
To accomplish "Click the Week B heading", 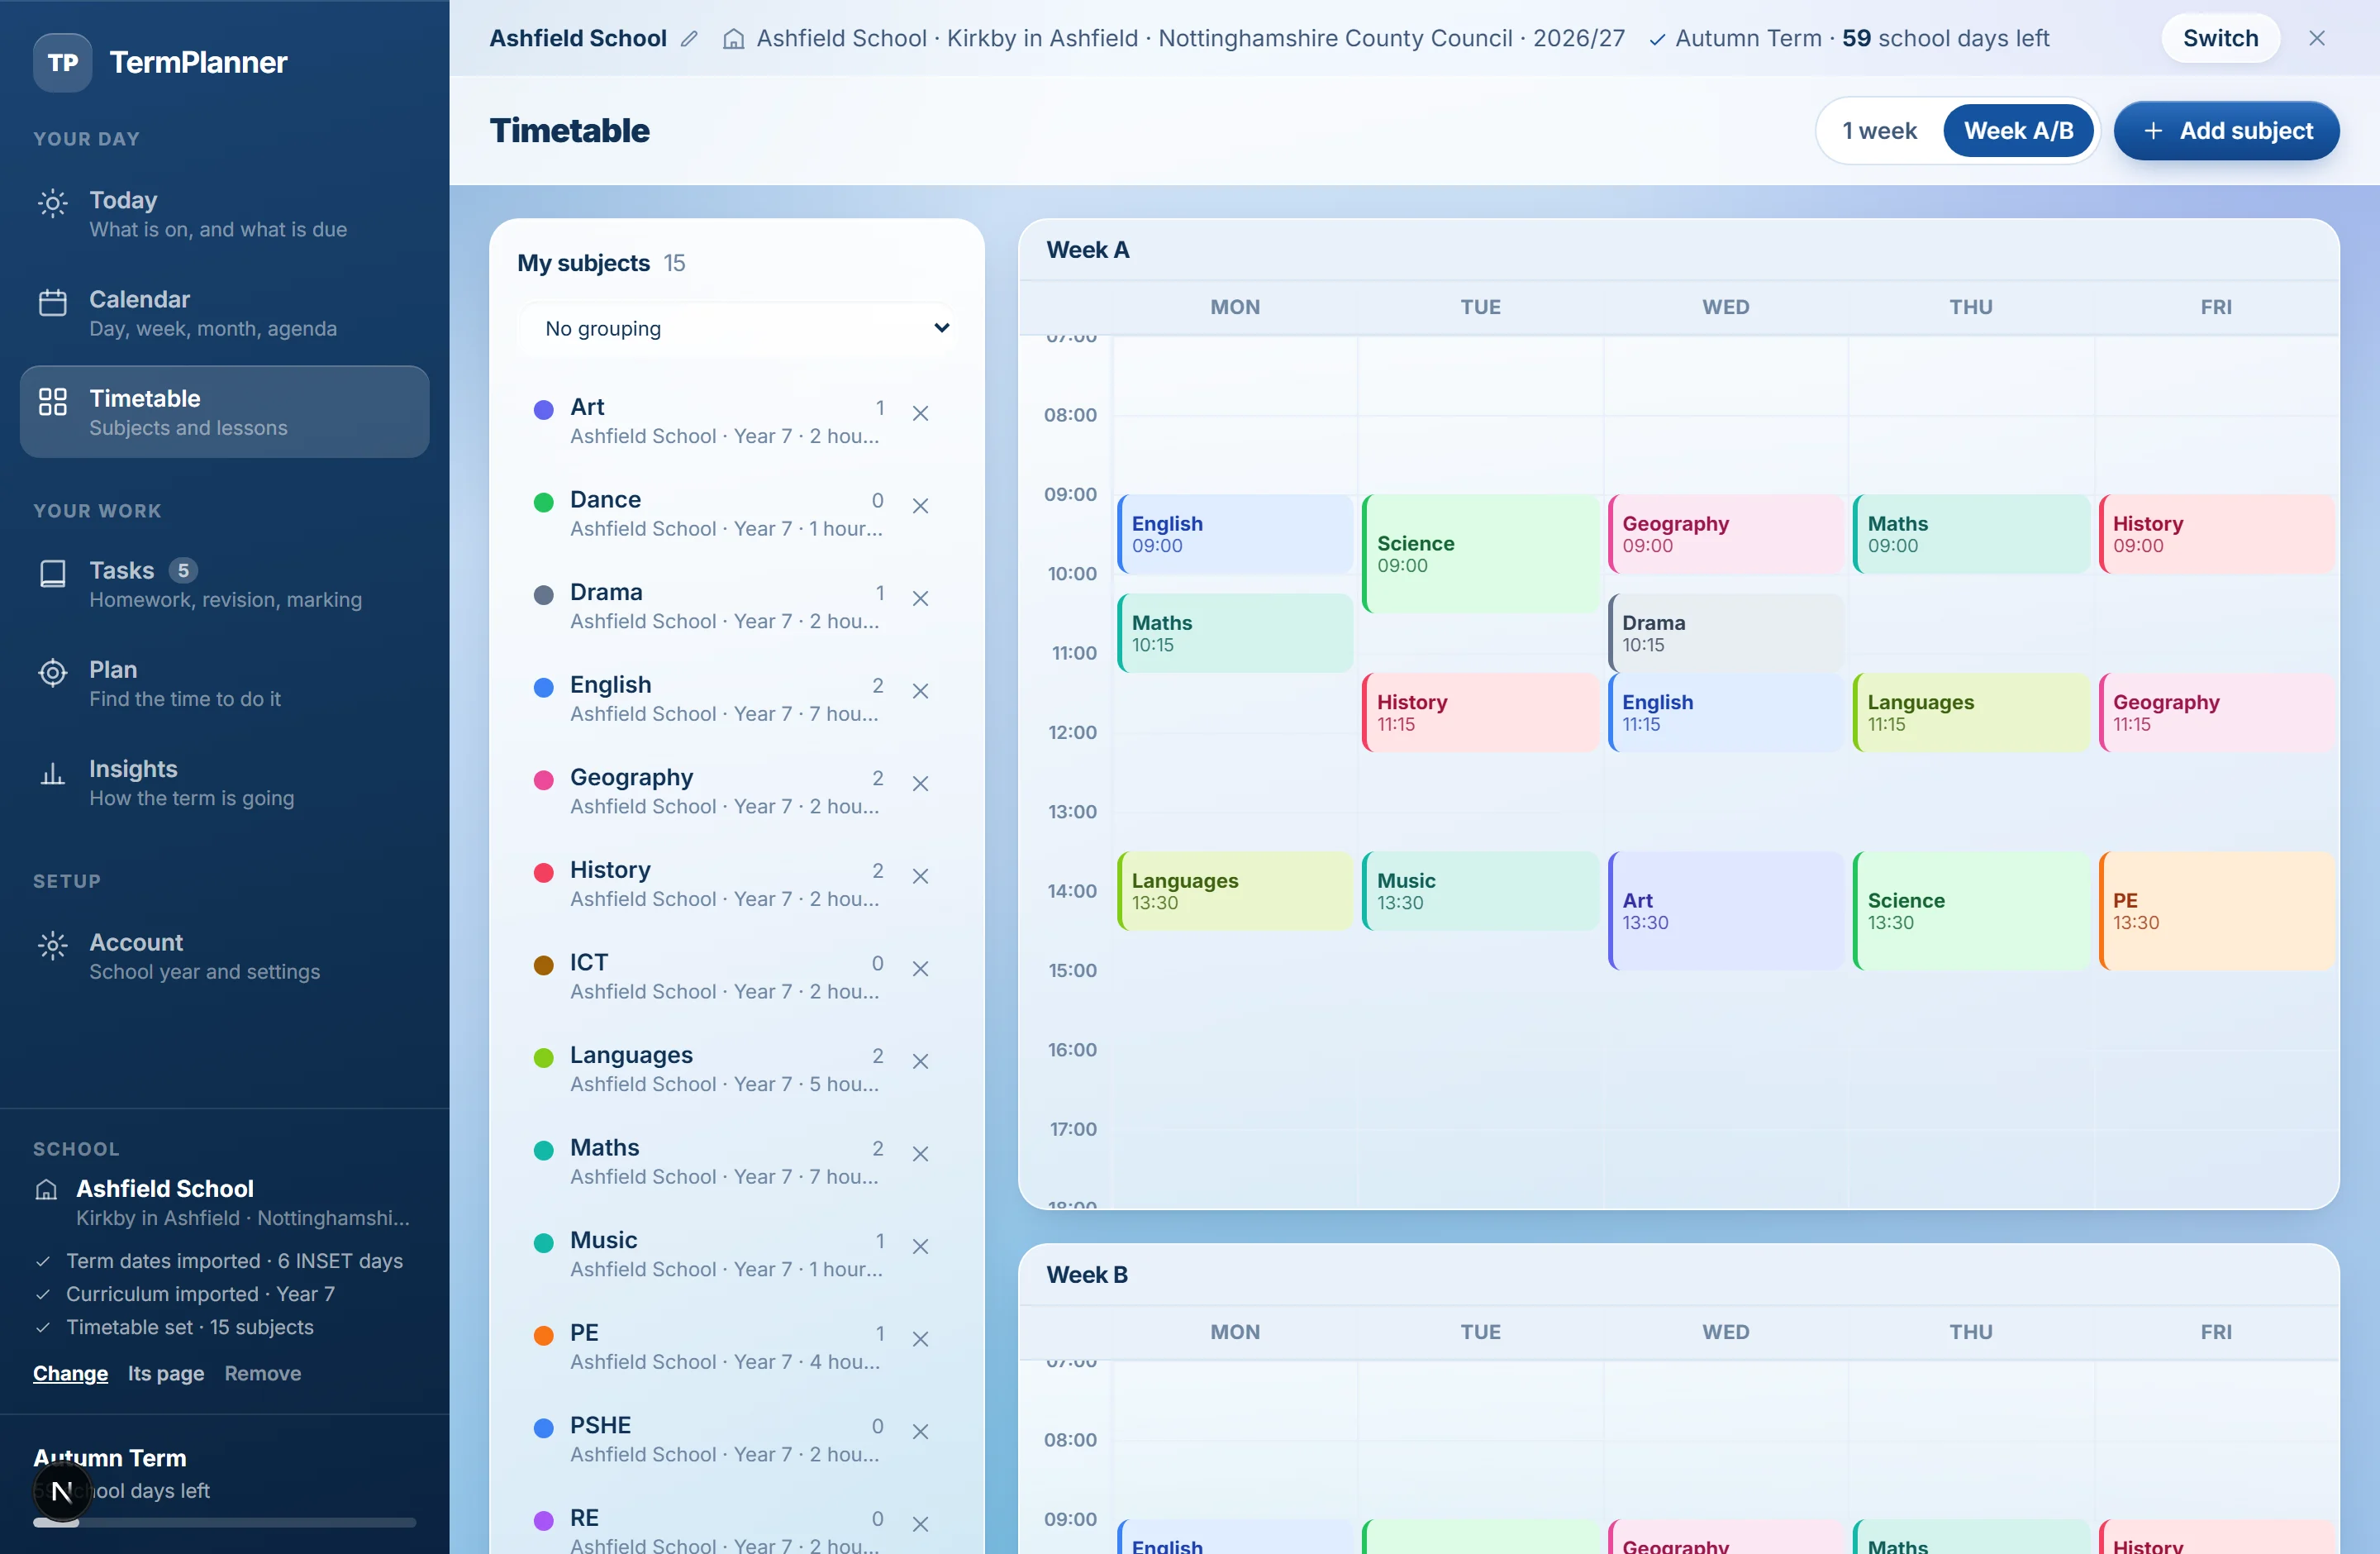I will point(1086,1275).
